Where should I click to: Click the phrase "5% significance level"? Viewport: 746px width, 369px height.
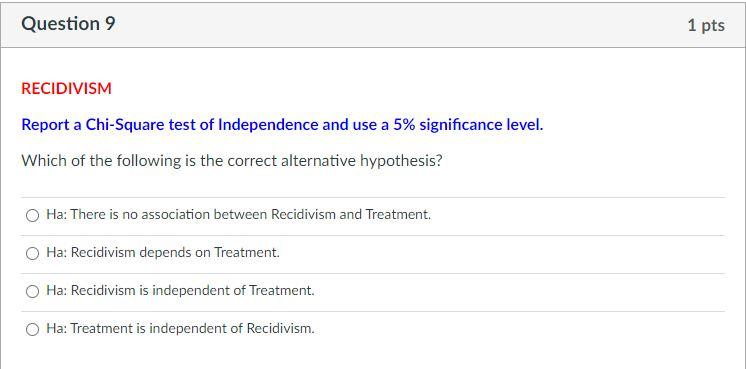[468, 125]
